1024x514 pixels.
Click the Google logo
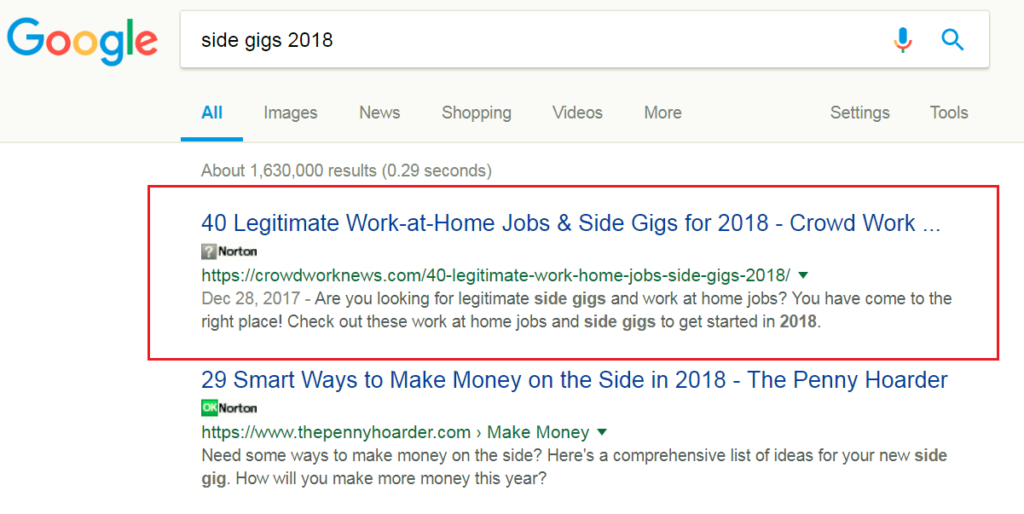(82, 40)
